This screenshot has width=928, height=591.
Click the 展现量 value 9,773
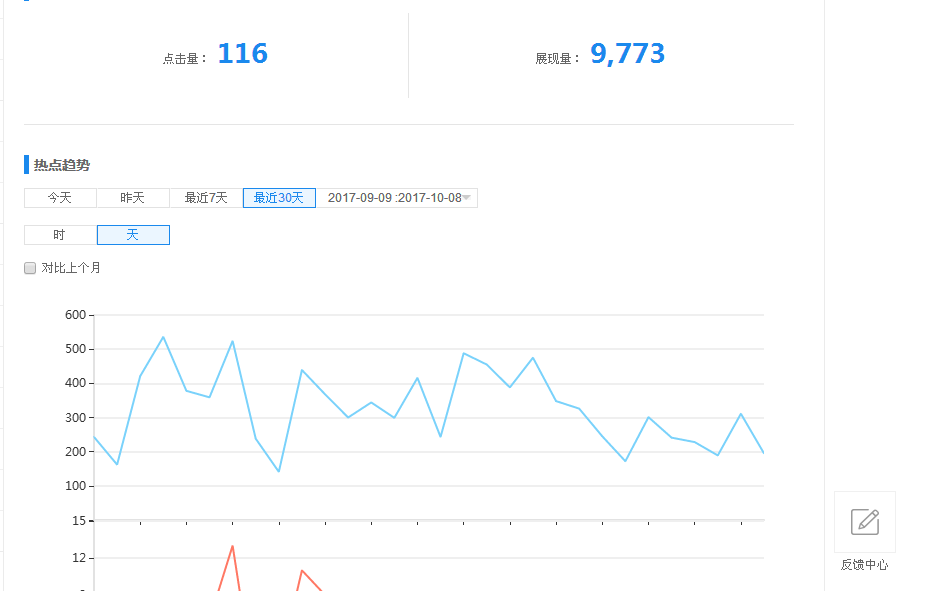coord(627,54)
